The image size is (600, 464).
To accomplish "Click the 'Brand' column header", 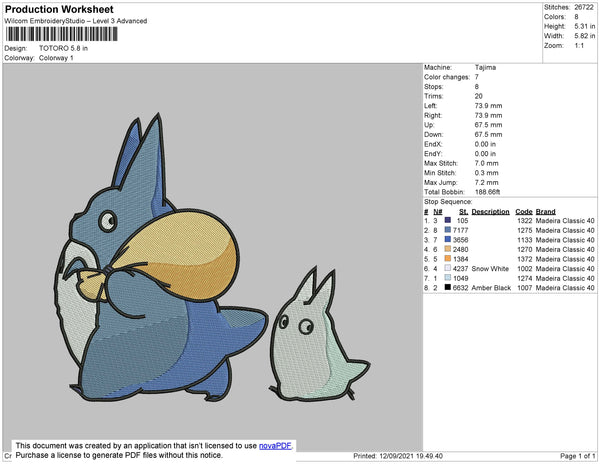I will 545,212.
